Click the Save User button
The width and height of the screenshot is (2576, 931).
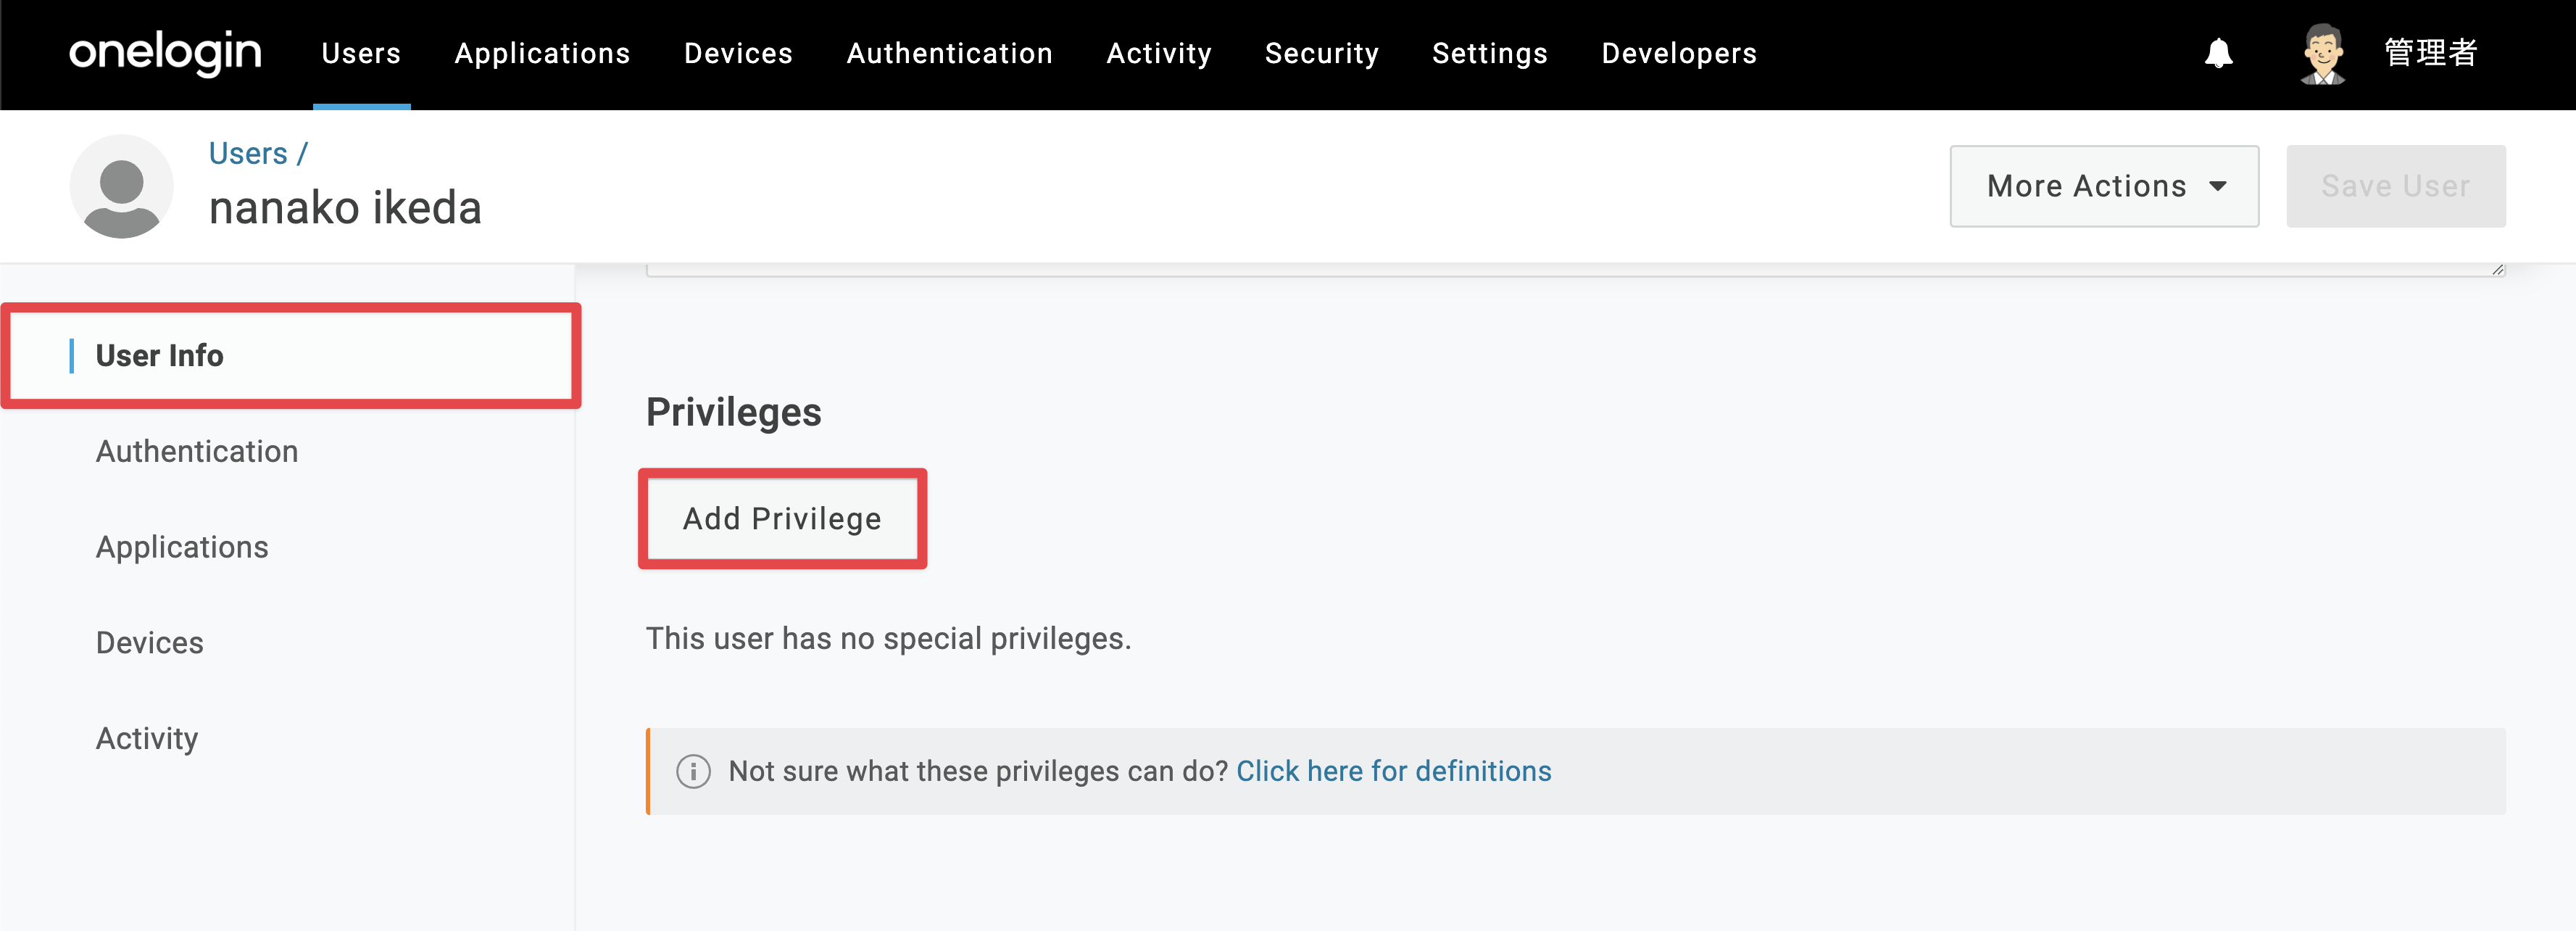2395,186
